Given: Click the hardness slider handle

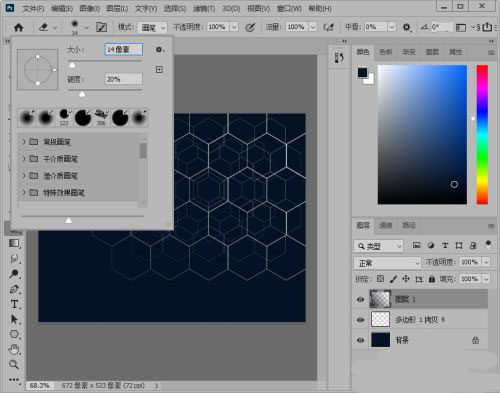Looking at the screenshot, I should (x=82, y=94).
